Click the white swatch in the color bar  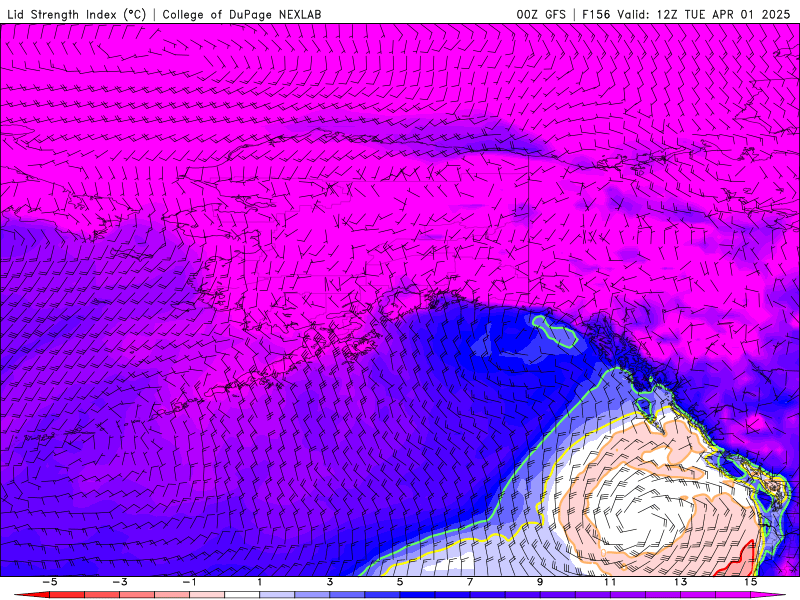click(x=242, y=595)
